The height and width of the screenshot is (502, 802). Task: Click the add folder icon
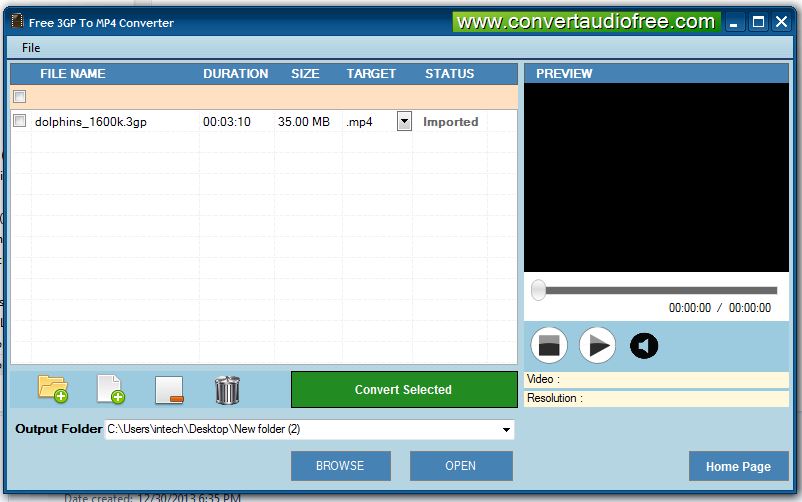point(53,389)
